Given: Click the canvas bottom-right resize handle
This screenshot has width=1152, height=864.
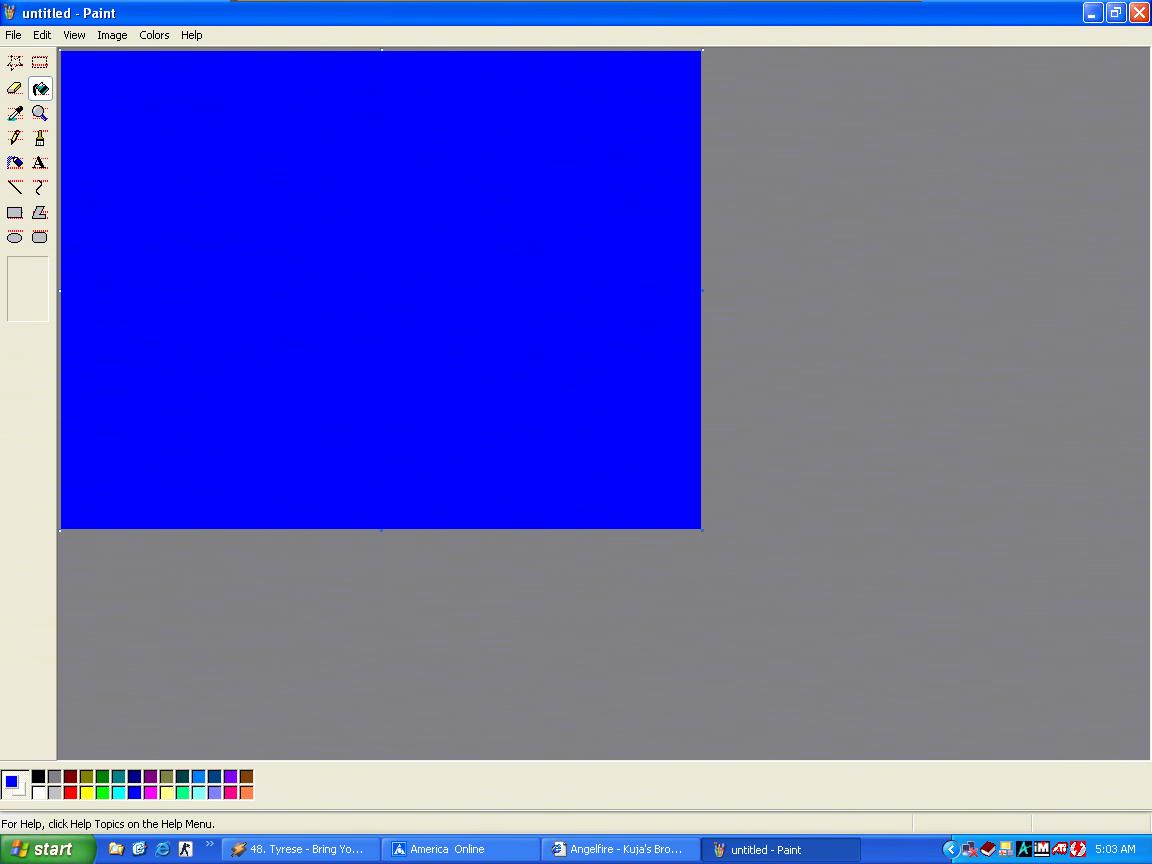Looking at the screenshot, I should tap(702, 530).
